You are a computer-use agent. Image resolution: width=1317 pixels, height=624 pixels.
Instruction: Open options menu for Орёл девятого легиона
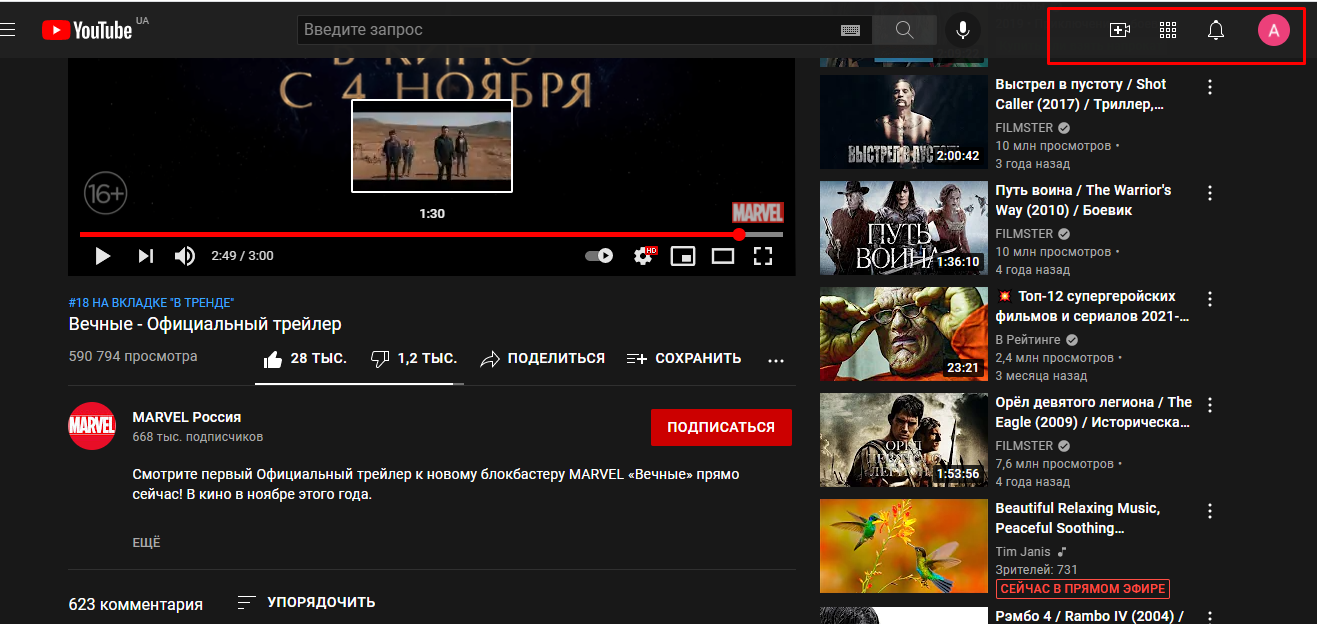(x=1210, y=405)
